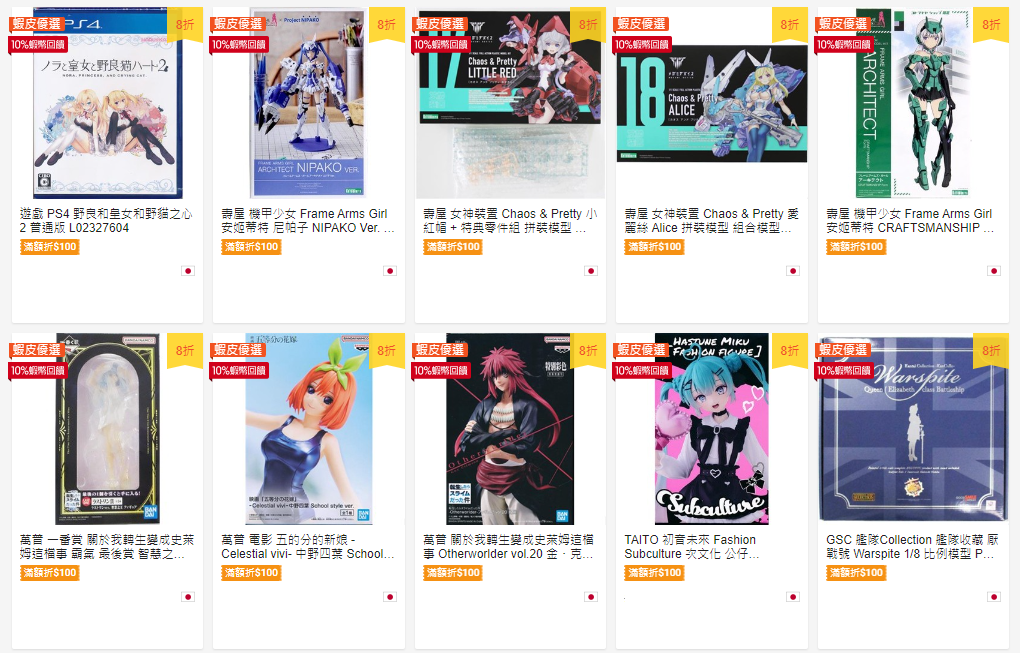
Task: Click 蝦皮優選 badge on PS4 game card
Action: [36, 24]
